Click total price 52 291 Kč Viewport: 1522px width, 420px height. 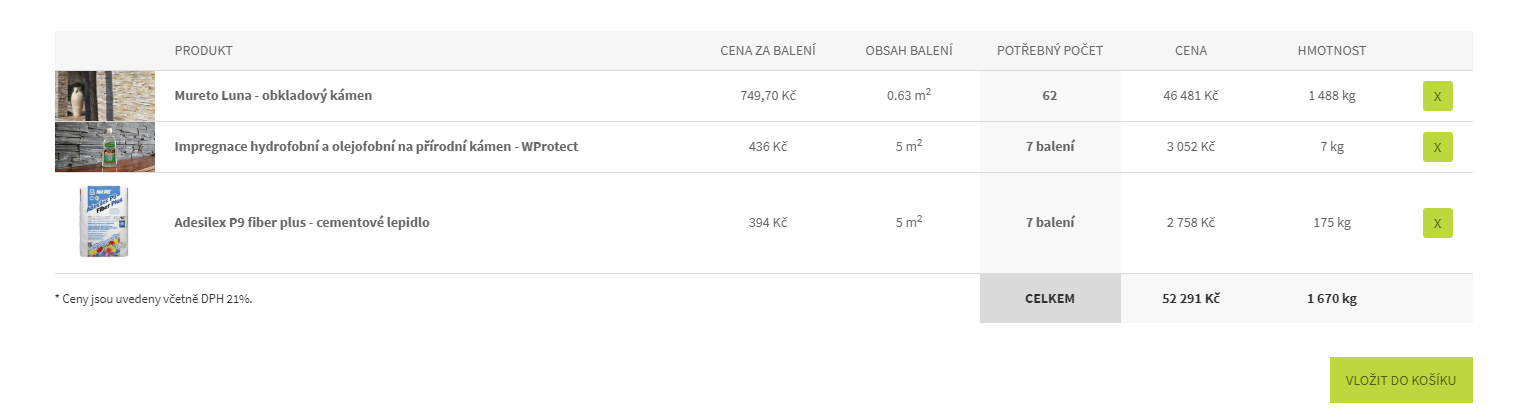(x=1191, y=299)
